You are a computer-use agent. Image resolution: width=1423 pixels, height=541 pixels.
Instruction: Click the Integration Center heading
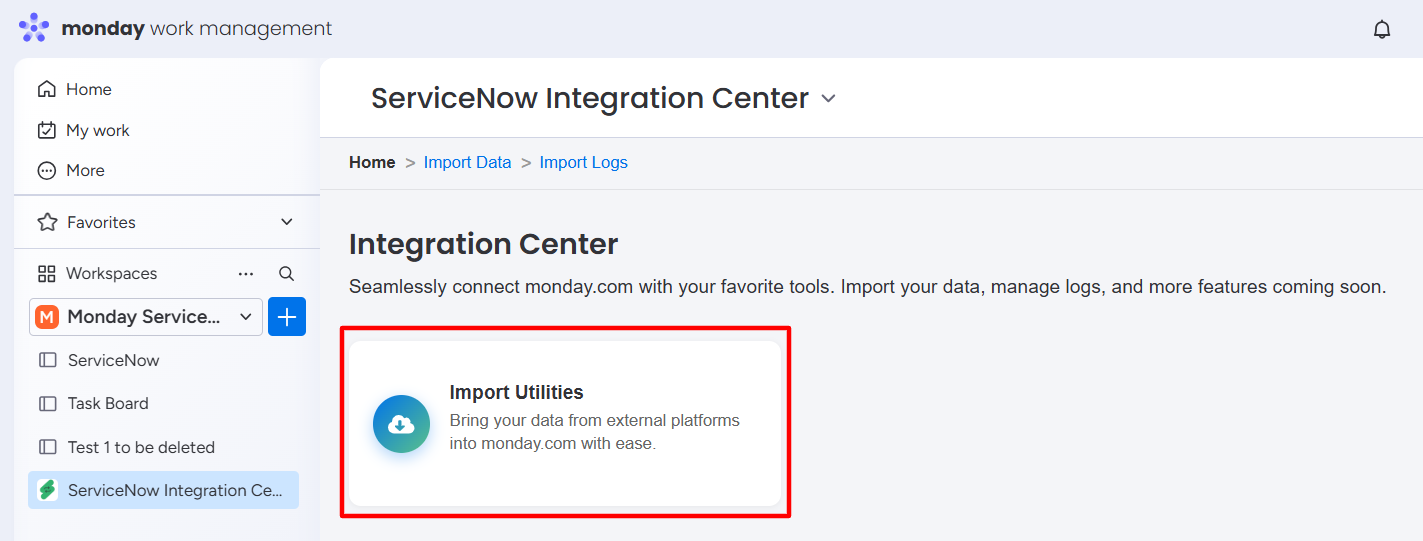click(x=484, y=244)
